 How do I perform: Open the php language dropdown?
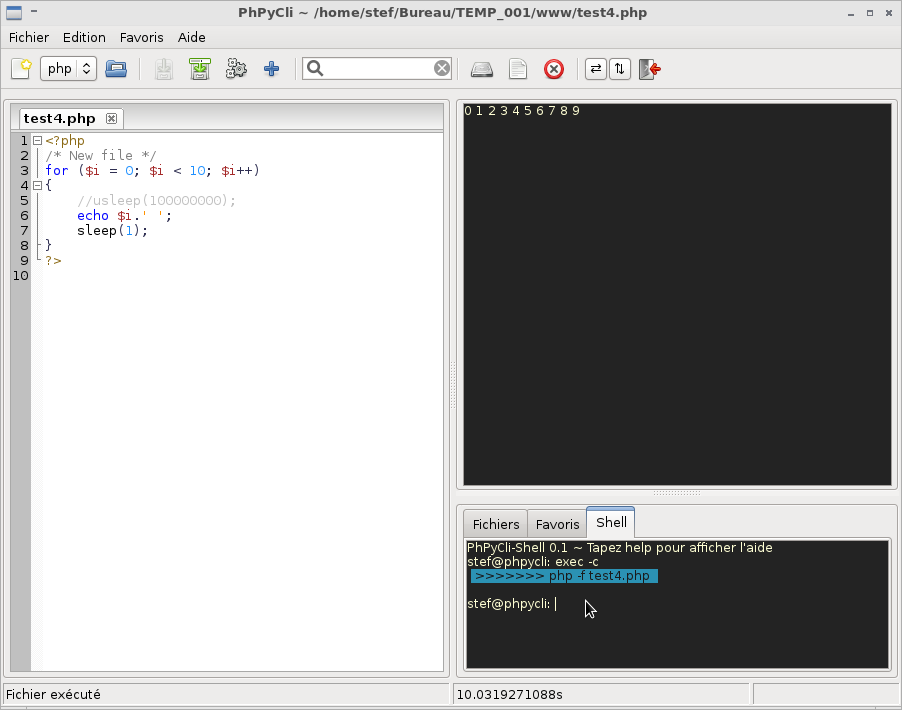[68, 69]
